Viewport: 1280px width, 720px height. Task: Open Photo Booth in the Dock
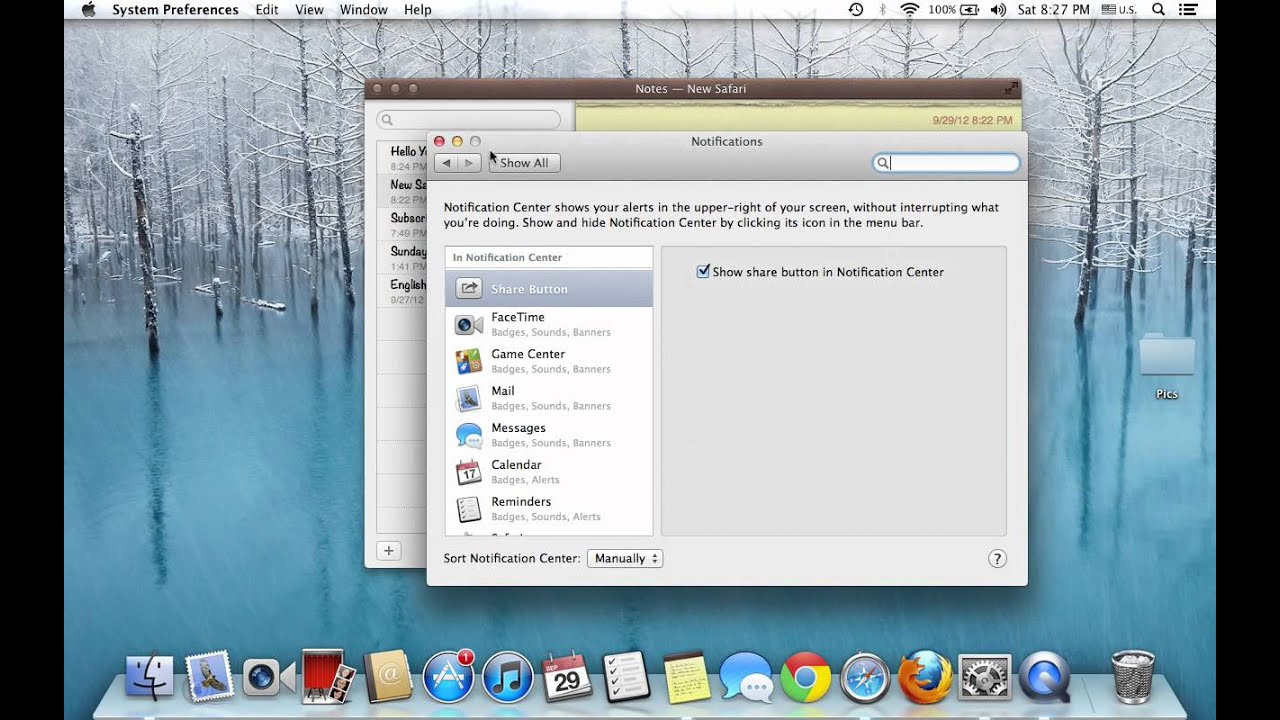click(329, 677)
